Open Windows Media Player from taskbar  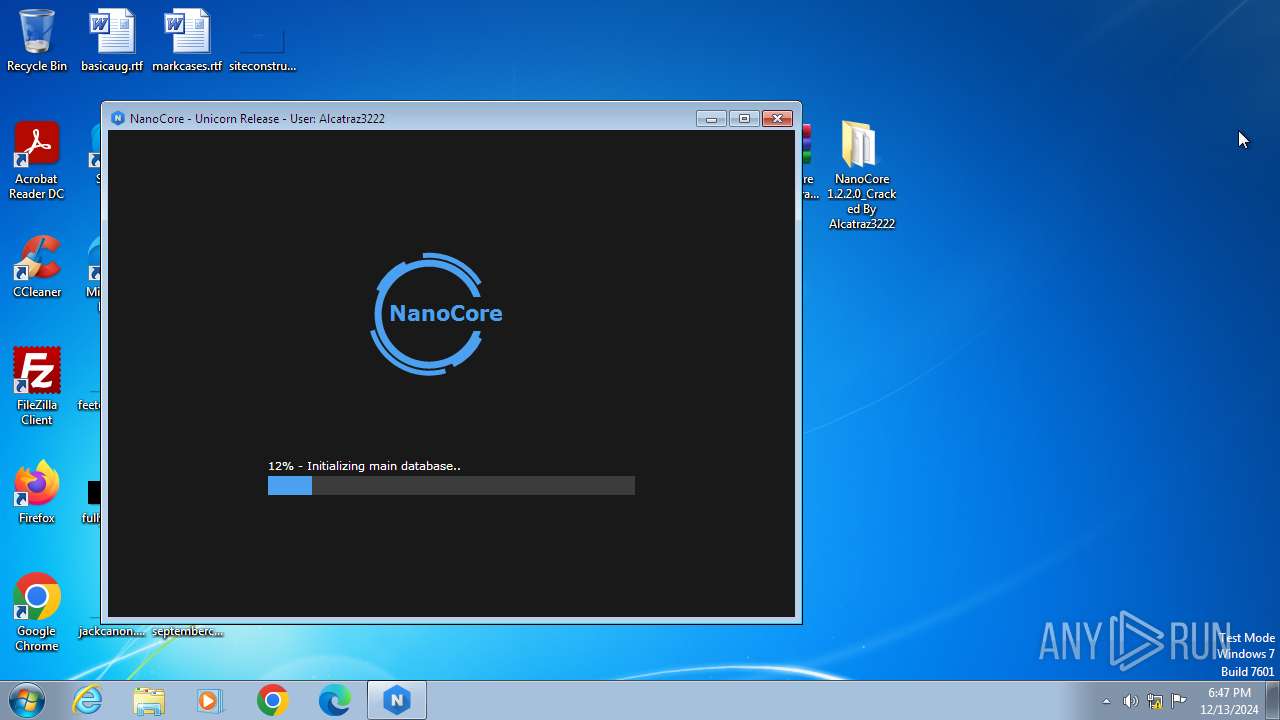point(210,700)
